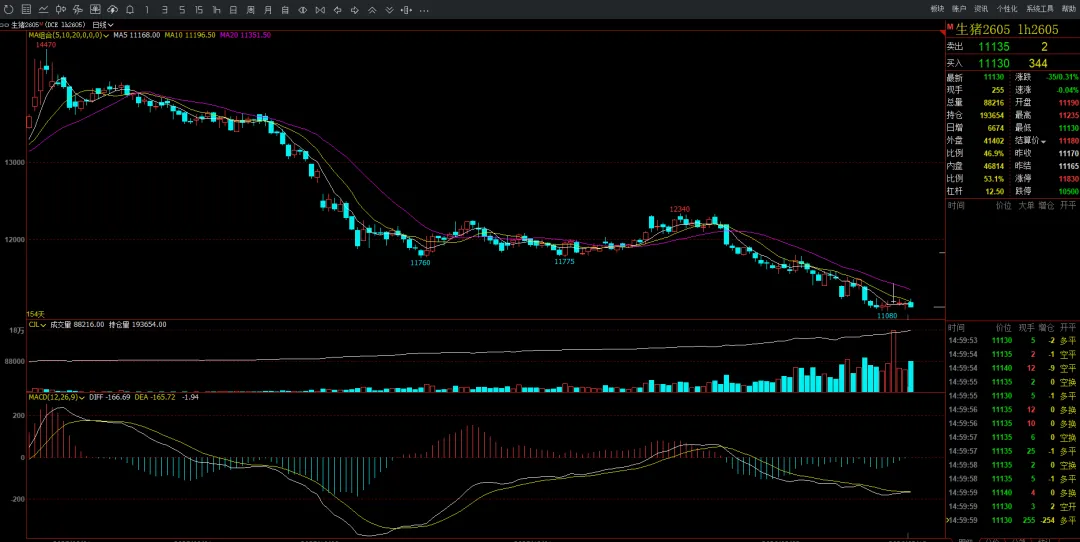Switch to the intraday line chart icon
1080x542 pixels.
(43, 10)
